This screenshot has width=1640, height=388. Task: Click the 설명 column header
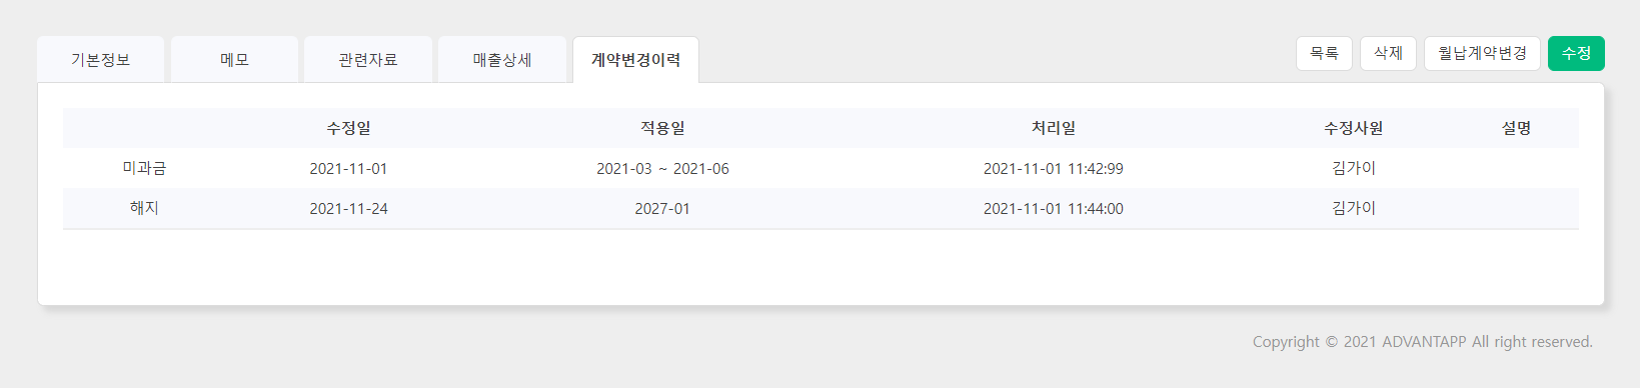coord(1516,128)
